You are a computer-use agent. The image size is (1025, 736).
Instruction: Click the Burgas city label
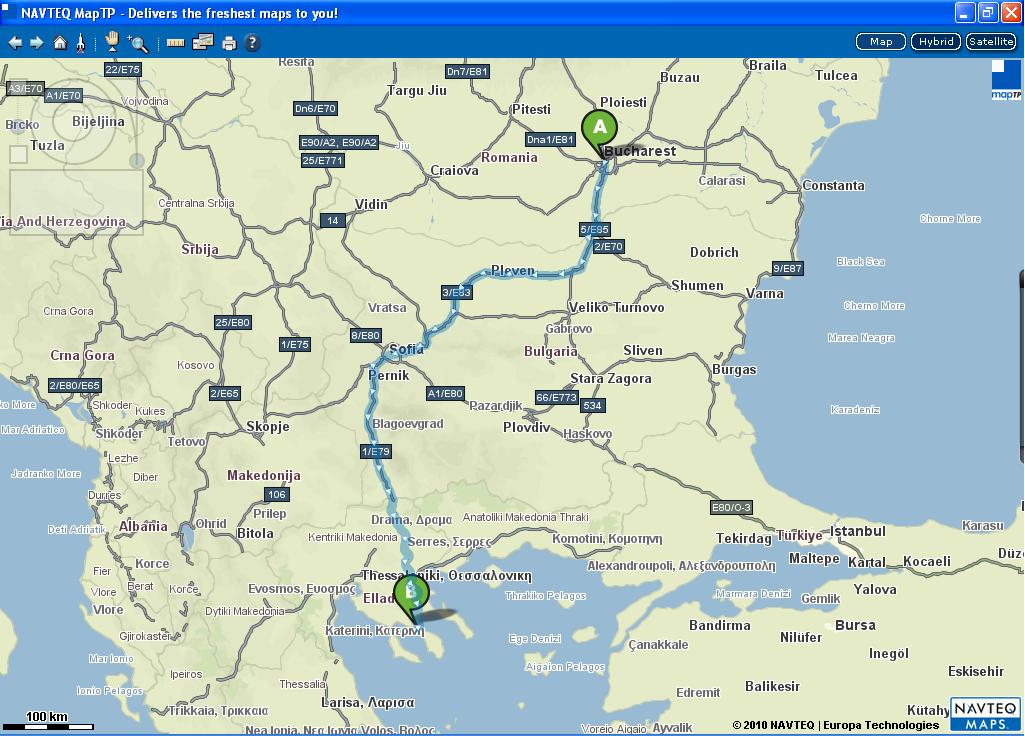734,369
